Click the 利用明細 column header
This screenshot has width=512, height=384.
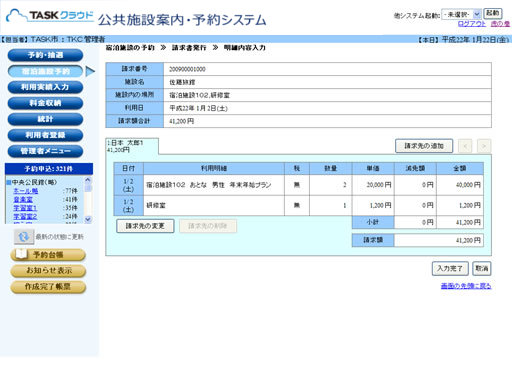[214, 168]
